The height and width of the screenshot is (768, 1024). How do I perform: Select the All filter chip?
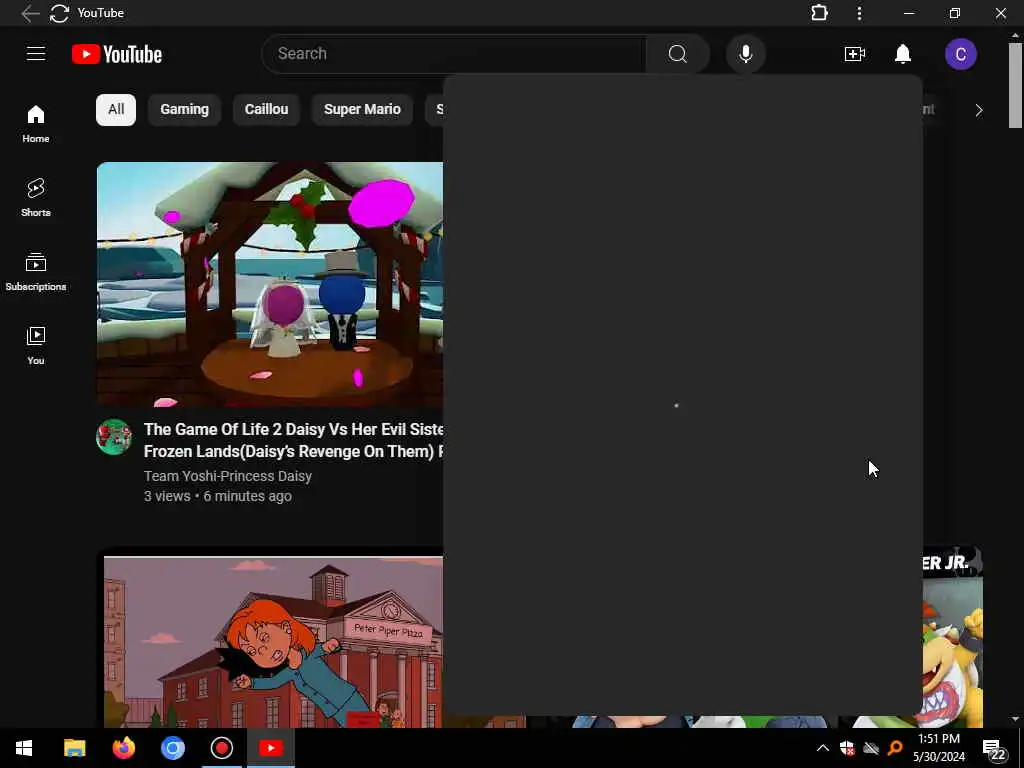116,110
